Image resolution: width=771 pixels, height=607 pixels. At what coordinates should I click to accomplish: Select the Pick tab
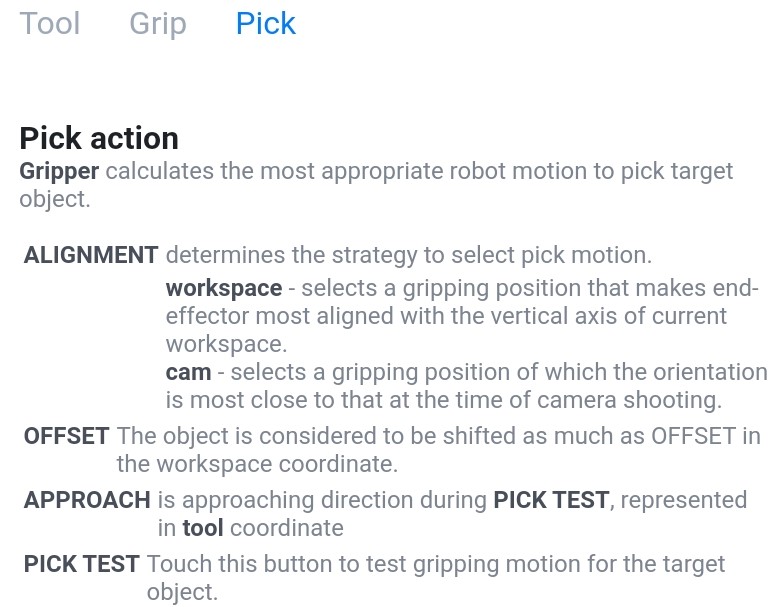(x=266, y=23)
